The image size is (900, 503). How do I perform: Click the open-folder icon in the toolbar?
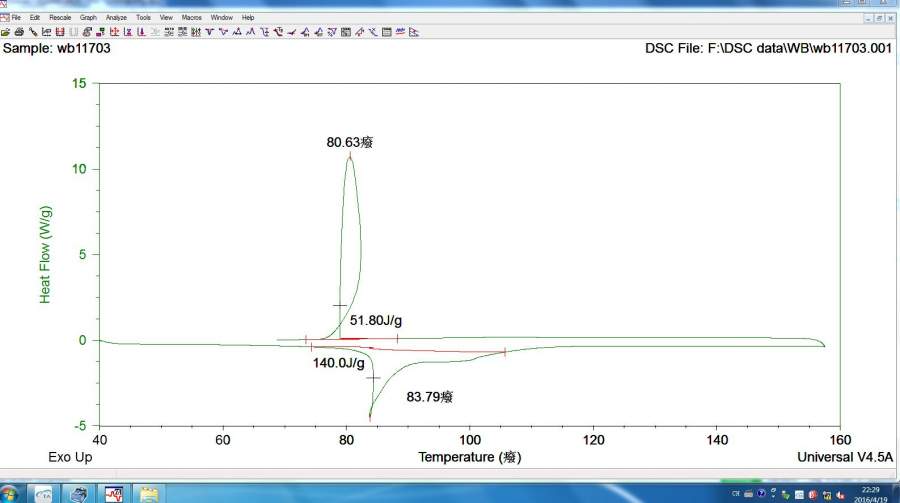pyautogui.click(x=5, y=32)
